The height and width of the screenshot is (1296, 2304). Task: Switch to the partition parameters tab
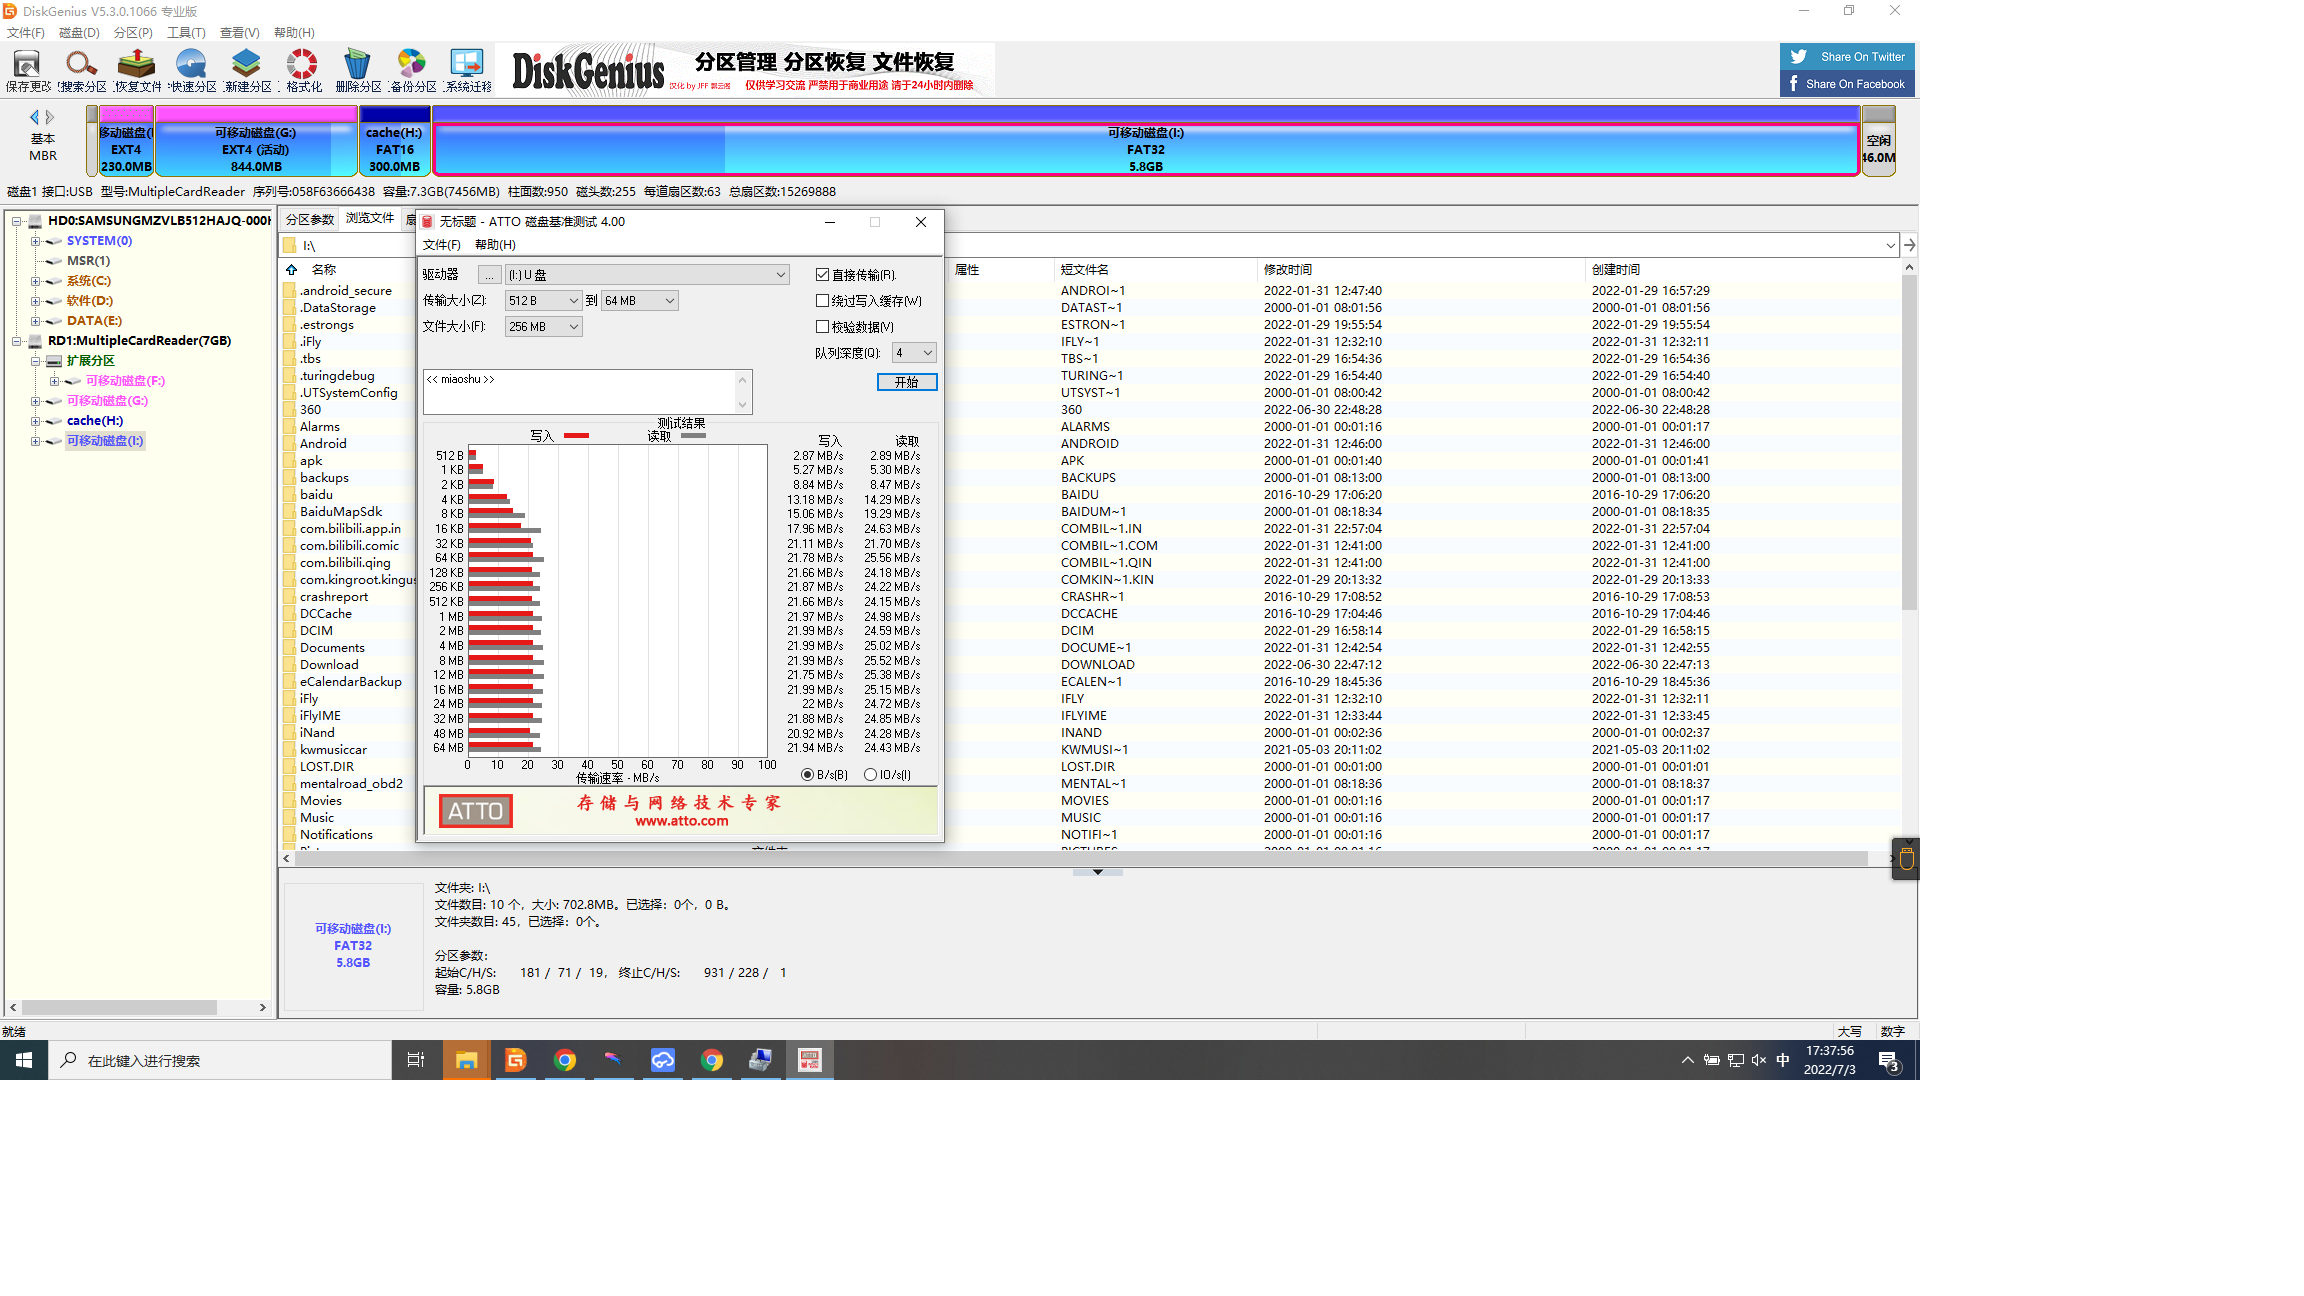[x=310, y=220]
